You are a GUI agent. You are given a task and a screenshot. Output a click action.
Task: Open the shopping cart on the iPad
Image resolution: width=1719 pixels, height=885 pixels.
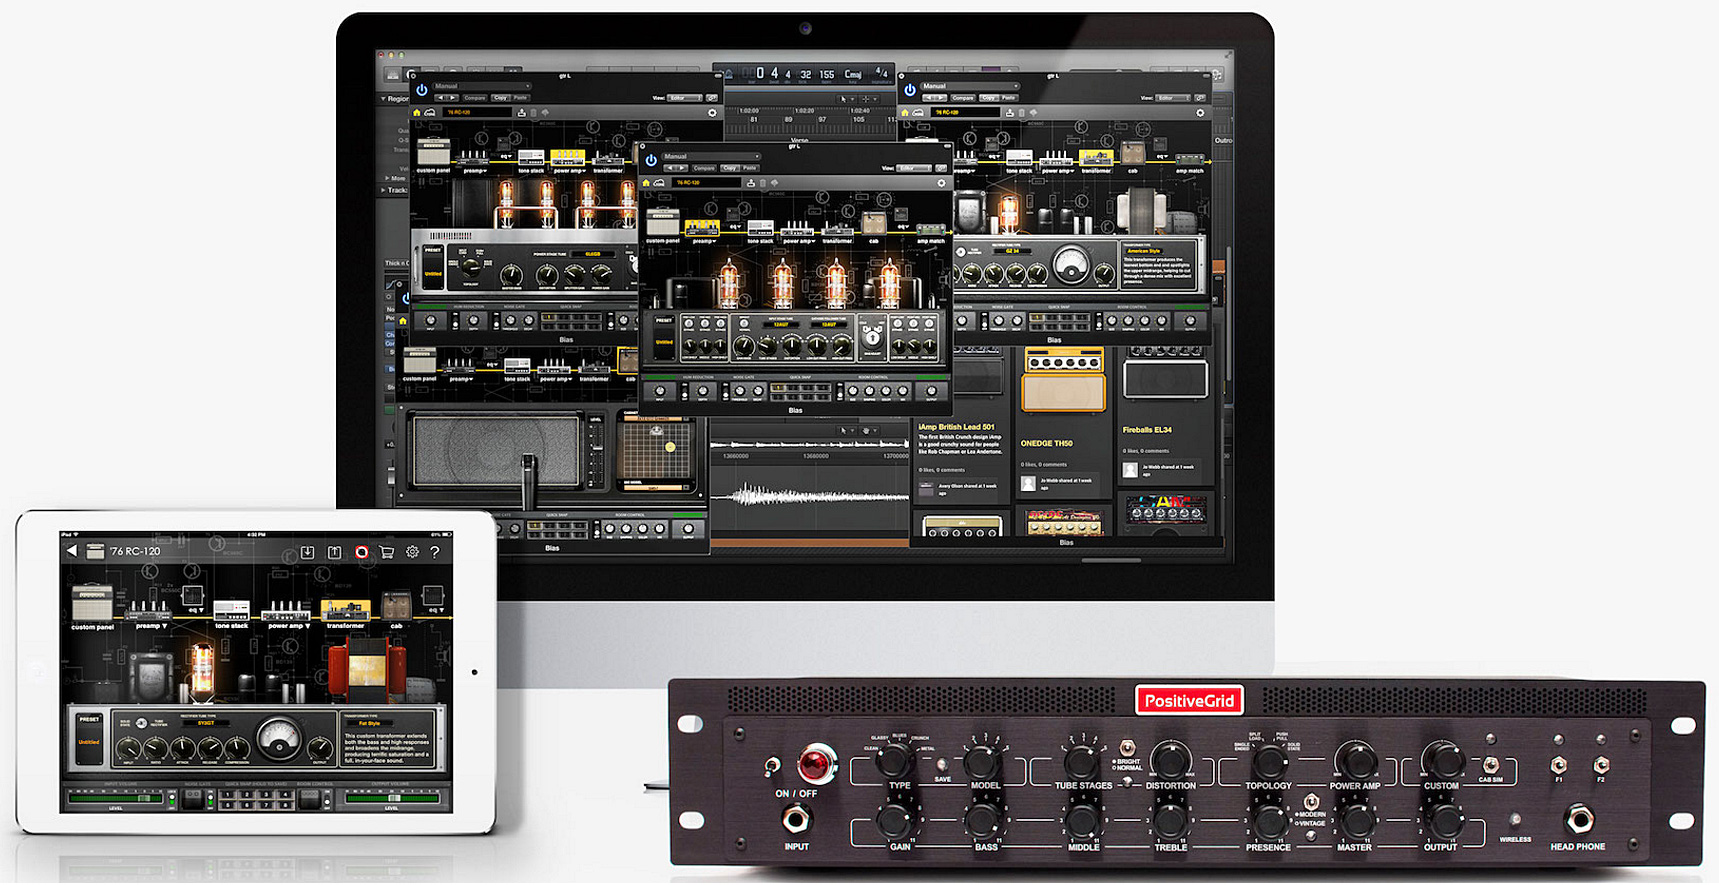point(387,552)
